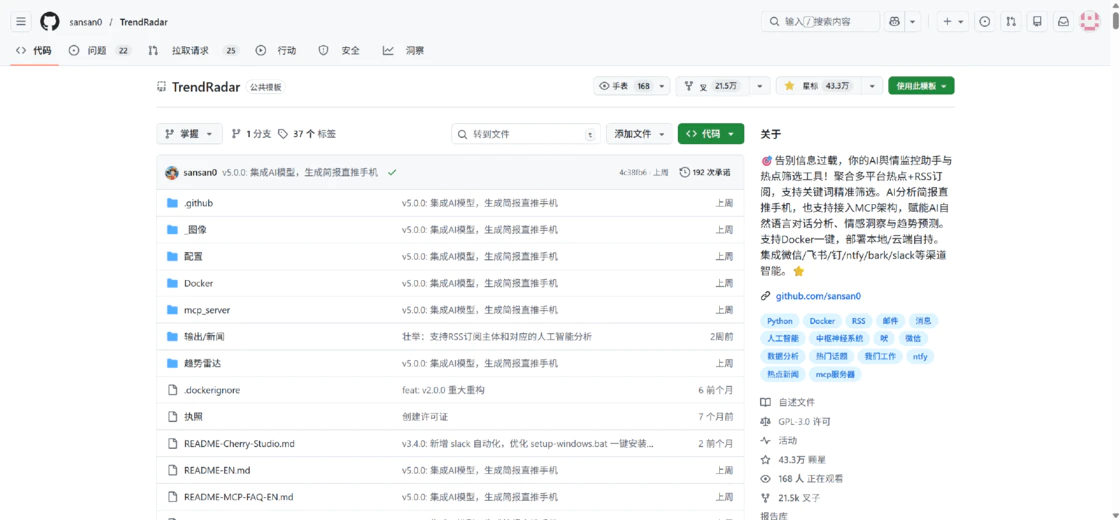Screen dimensions: 1120x520
Task: Click the README-EN.md file icon
Action: 171,470
